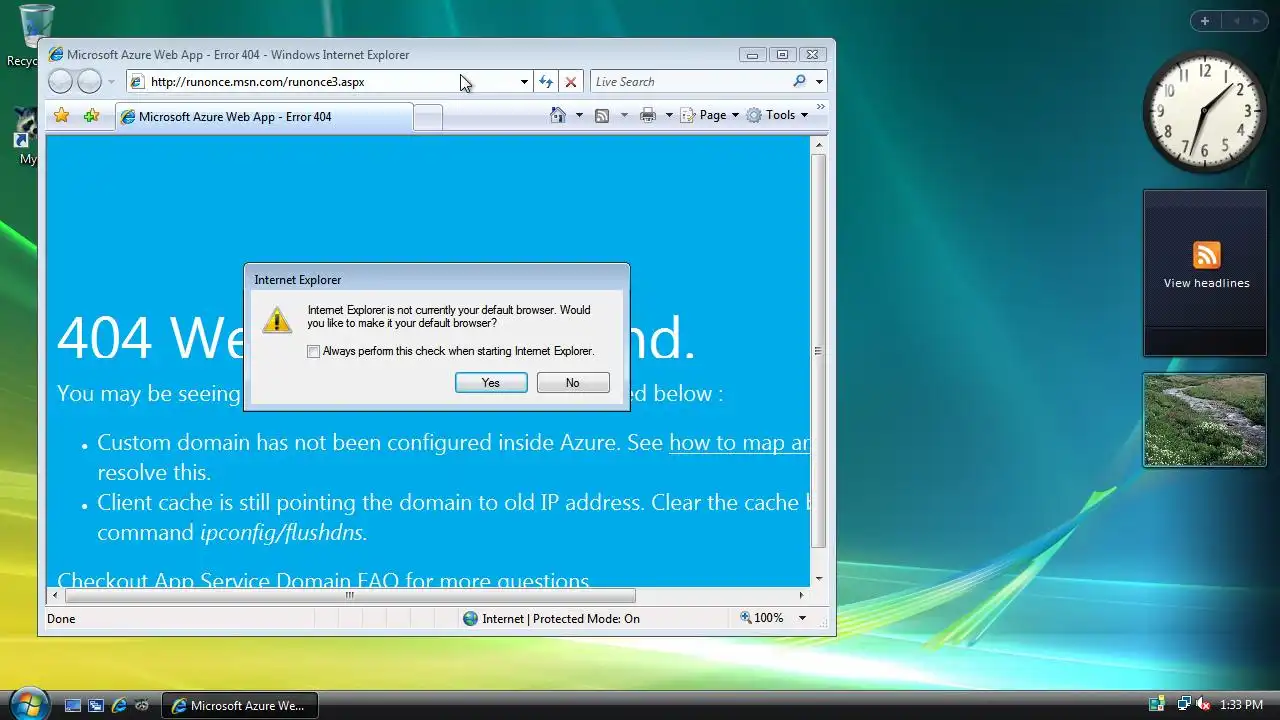1280x720 pixels.
Task: Click Switch between windows quick launch icon
Action: [x=96, y=705]
